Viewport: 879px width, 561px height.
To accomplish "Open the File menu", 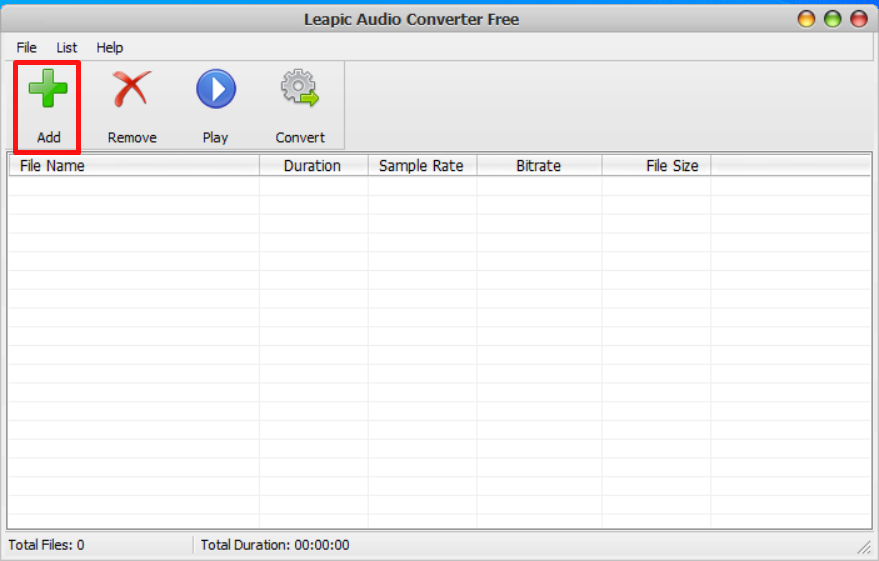I will (26, 48).
